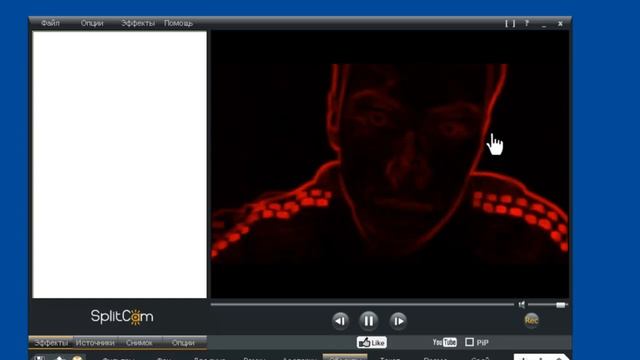Start recording with the Rec button
Screen dimensions: 640x360
point(531,320)
